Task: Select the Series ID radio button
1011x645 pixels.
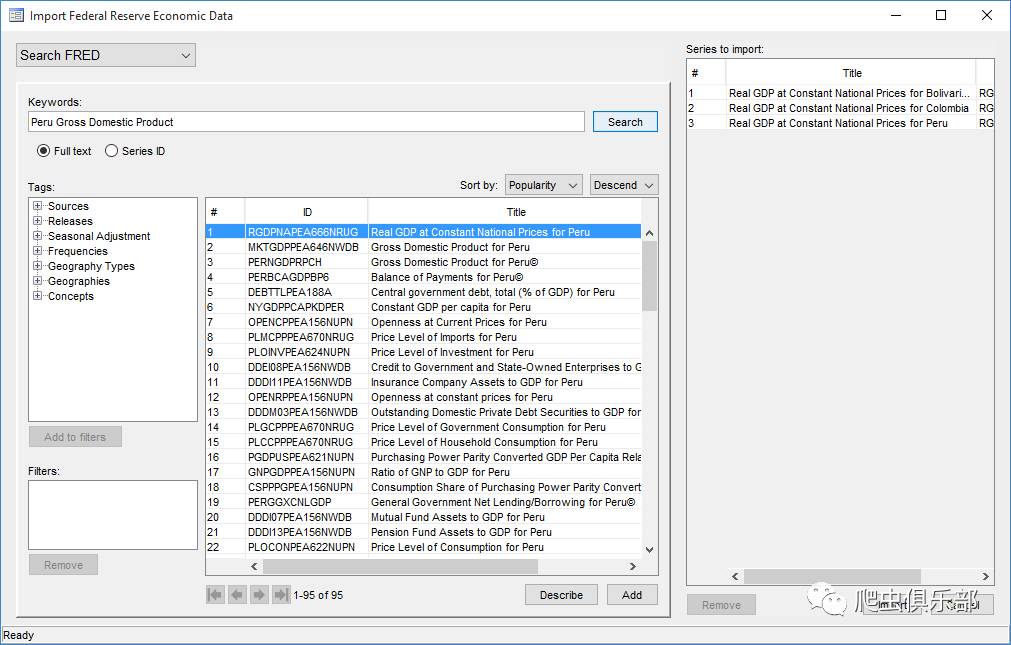Action: coord(112,151)
